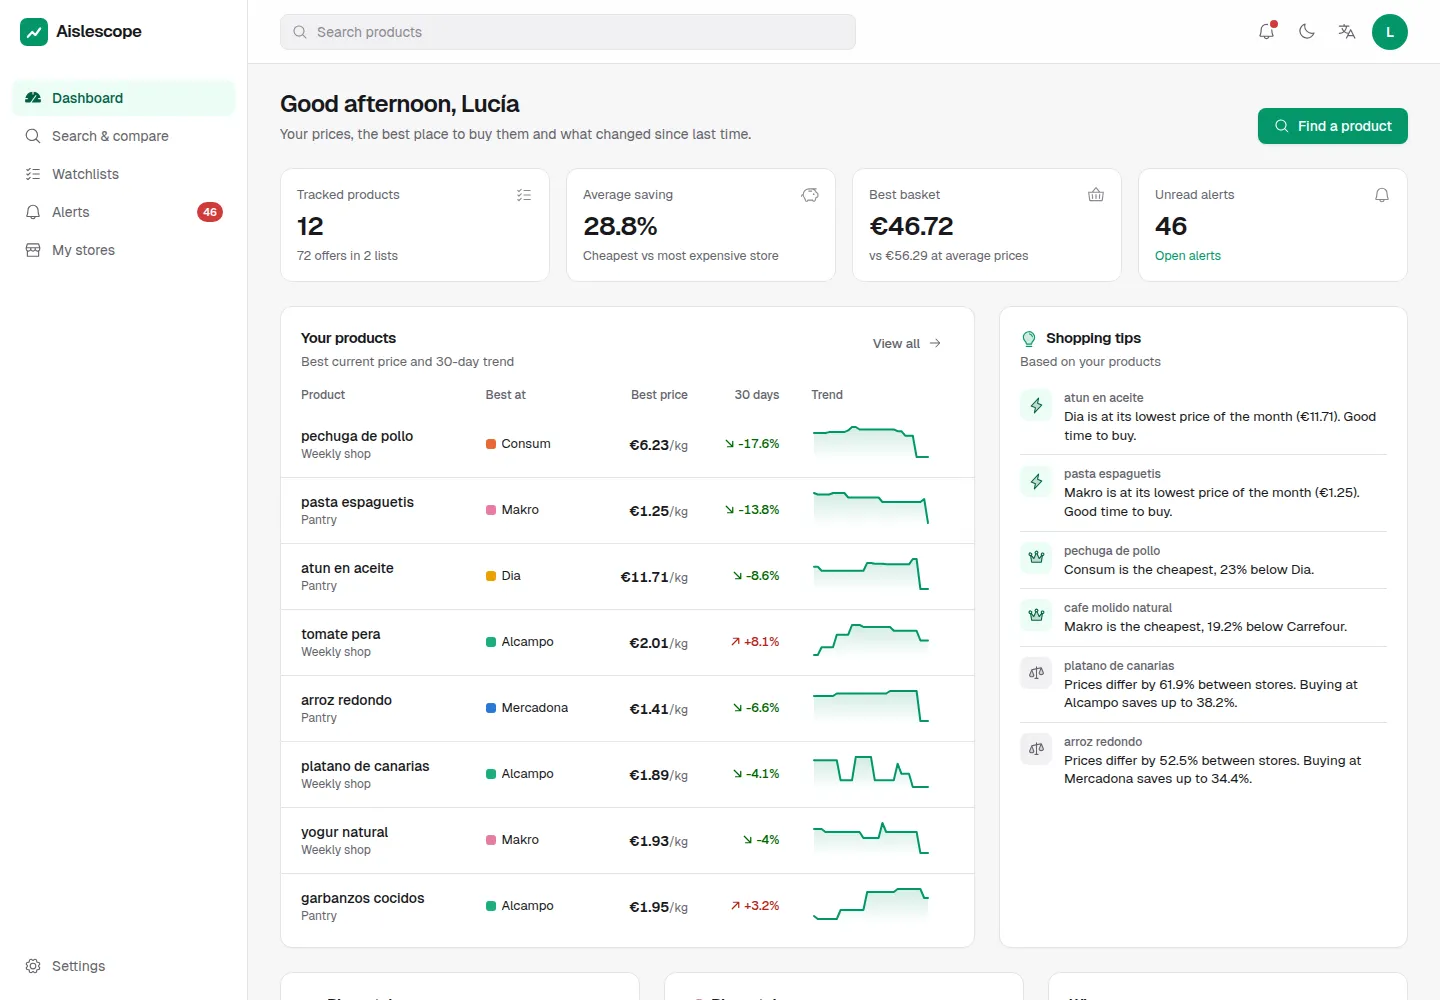Select the tomate pera product name

click(341, 634)
